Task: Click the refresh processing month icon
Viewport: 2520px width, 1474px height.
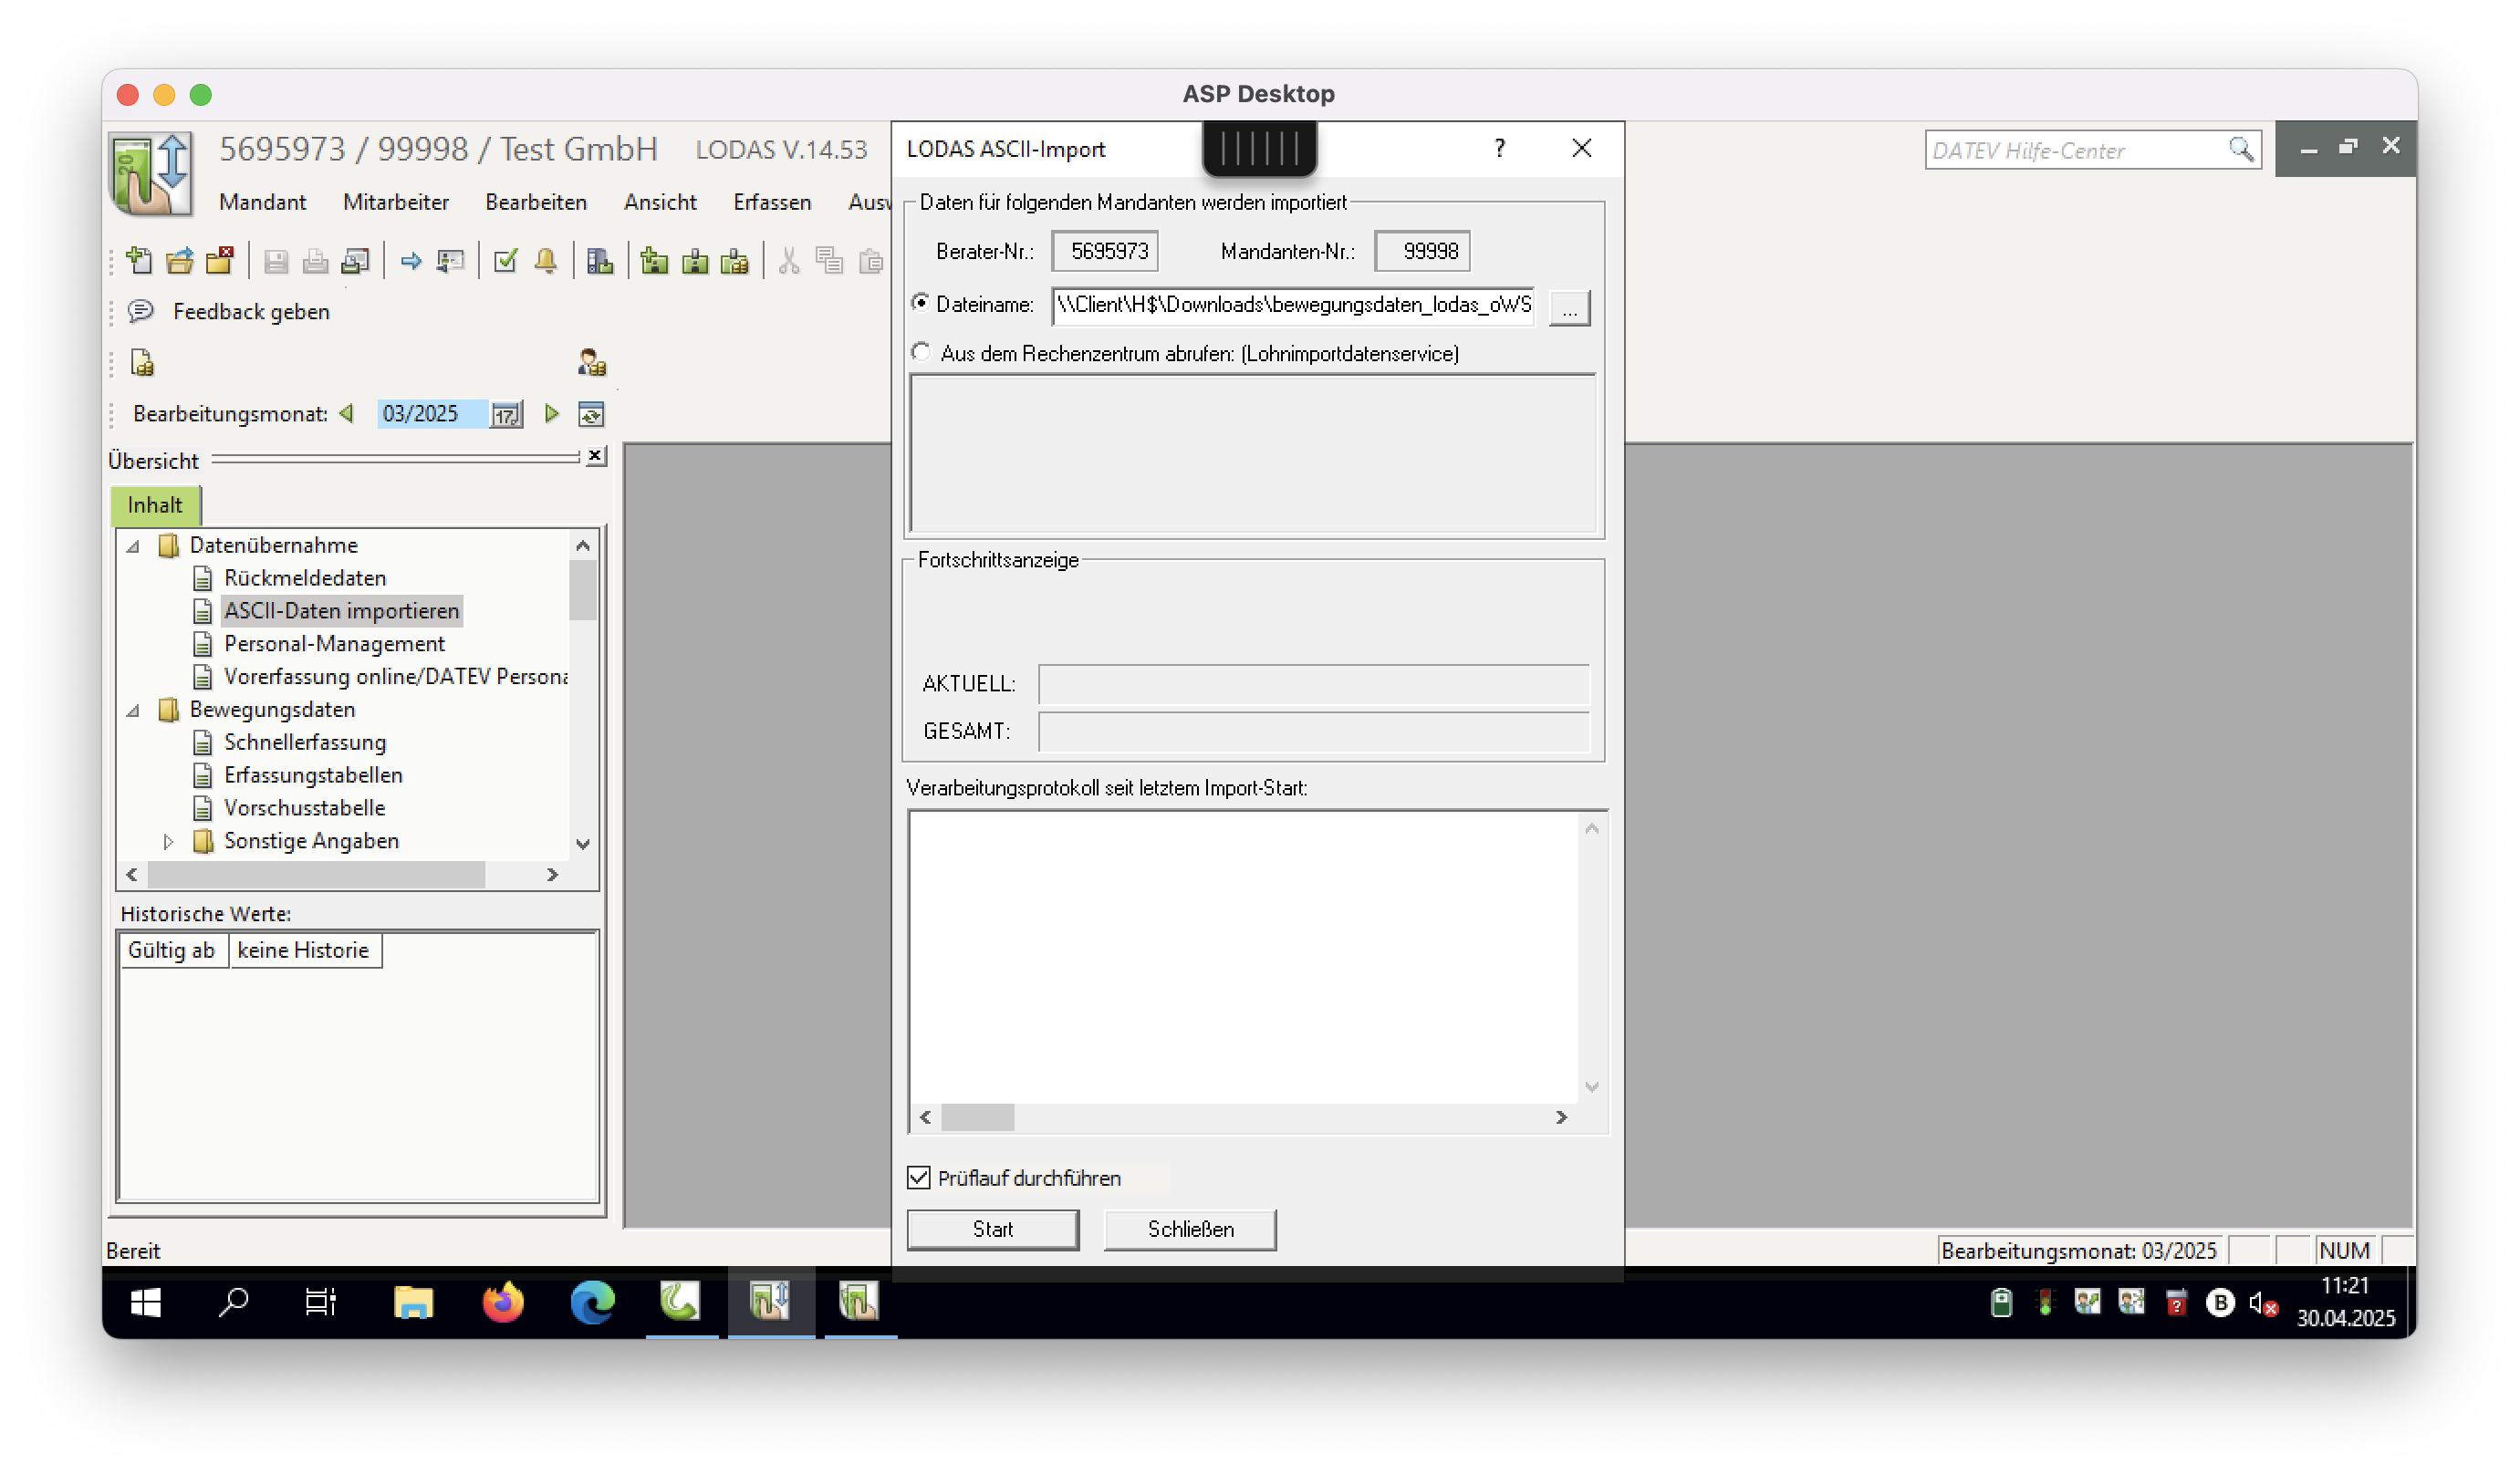Action: (591, 414)
